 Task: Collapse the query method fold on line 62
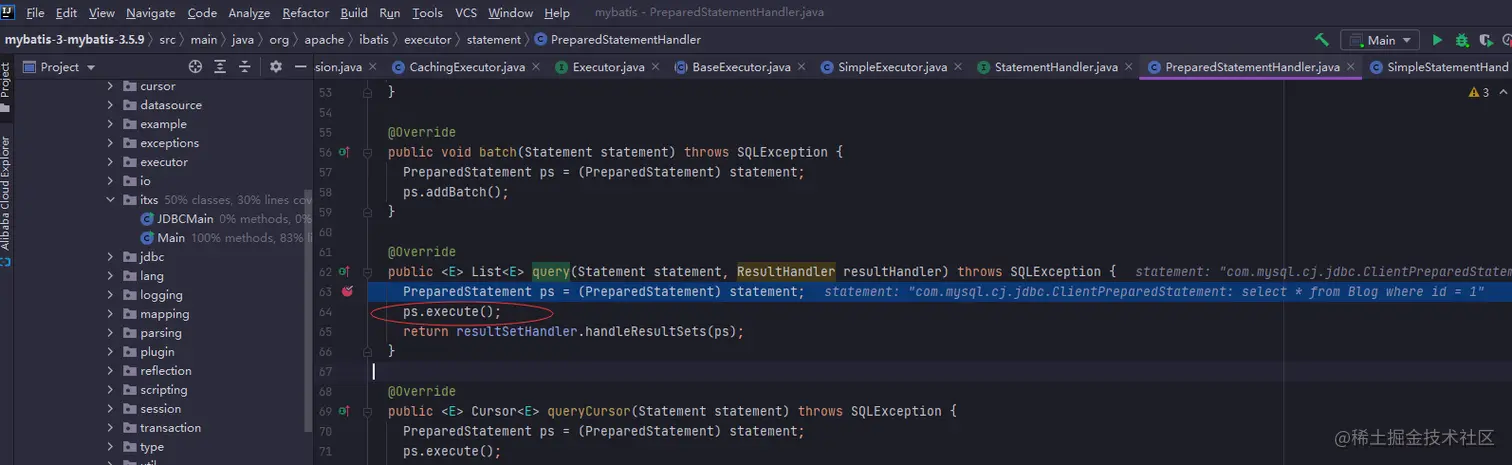368,272
